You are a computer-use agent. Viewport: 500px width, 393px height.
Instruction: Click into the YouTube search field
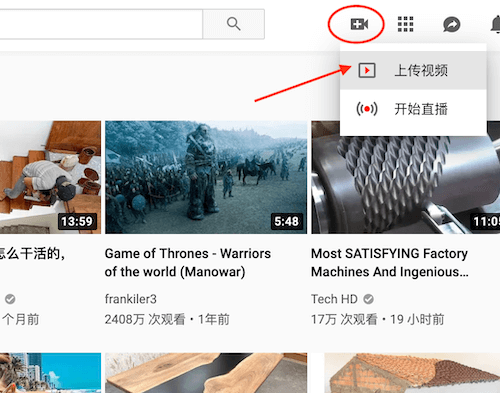(101, 24)
